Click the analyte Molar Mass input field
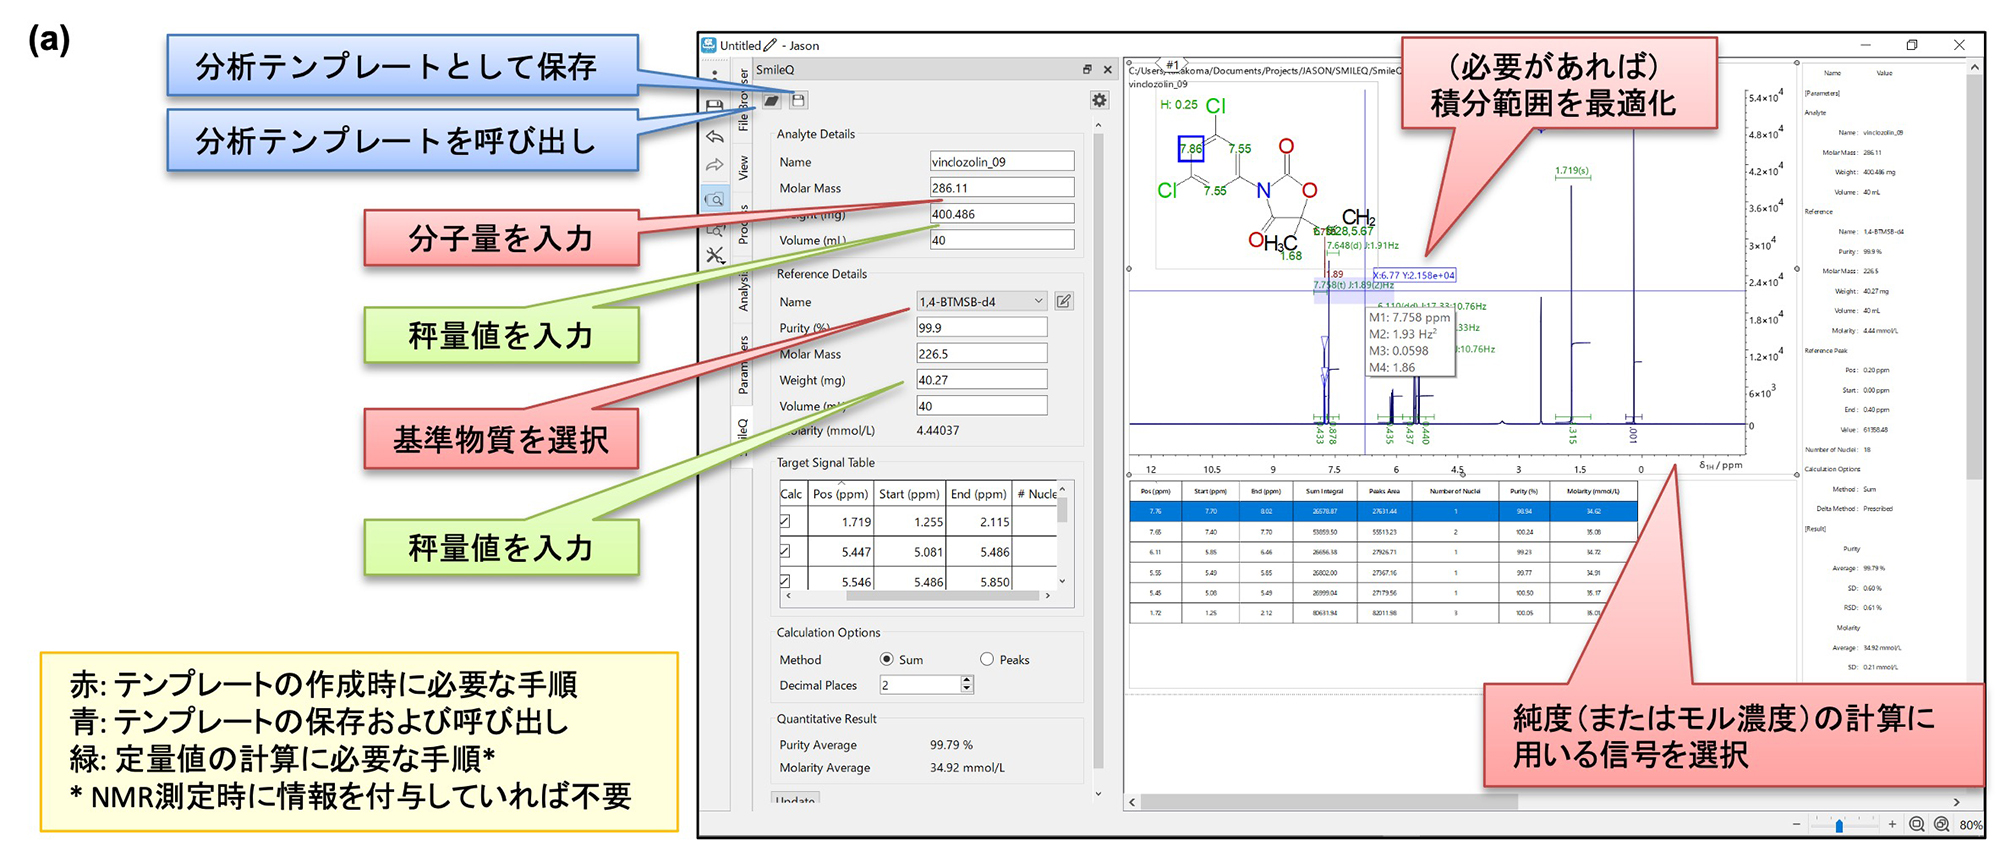This screenshot has height=841, width=2000. point(1001,188)
